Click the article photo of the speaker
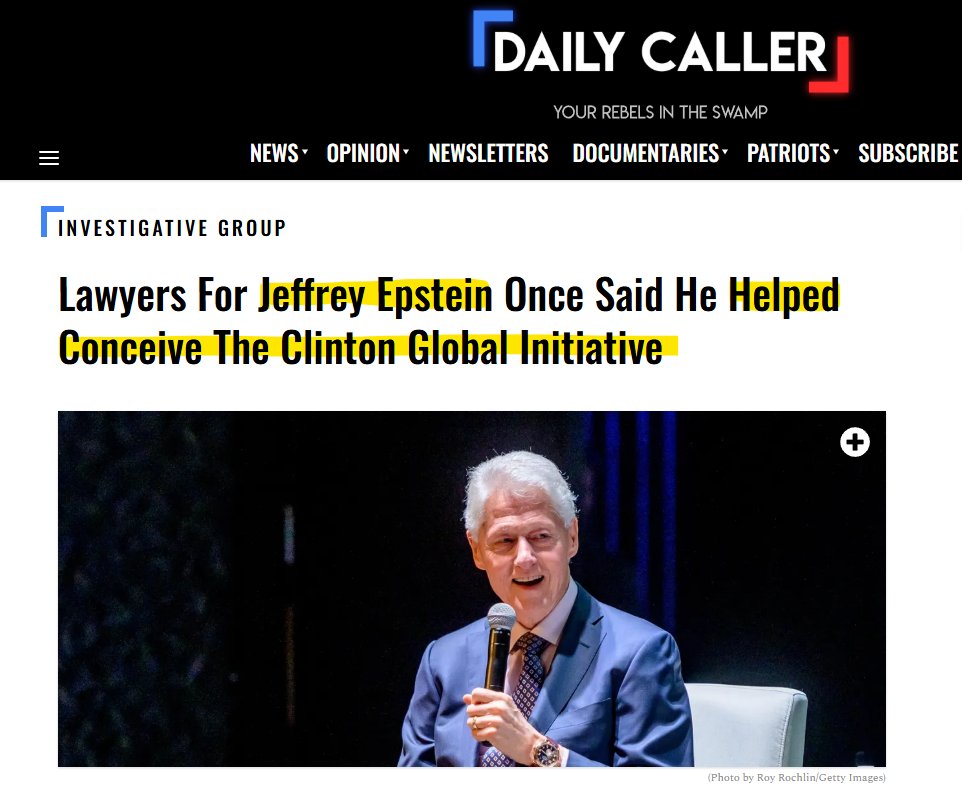This screenshot has height=799, width=962. click(x=472, y=589)
